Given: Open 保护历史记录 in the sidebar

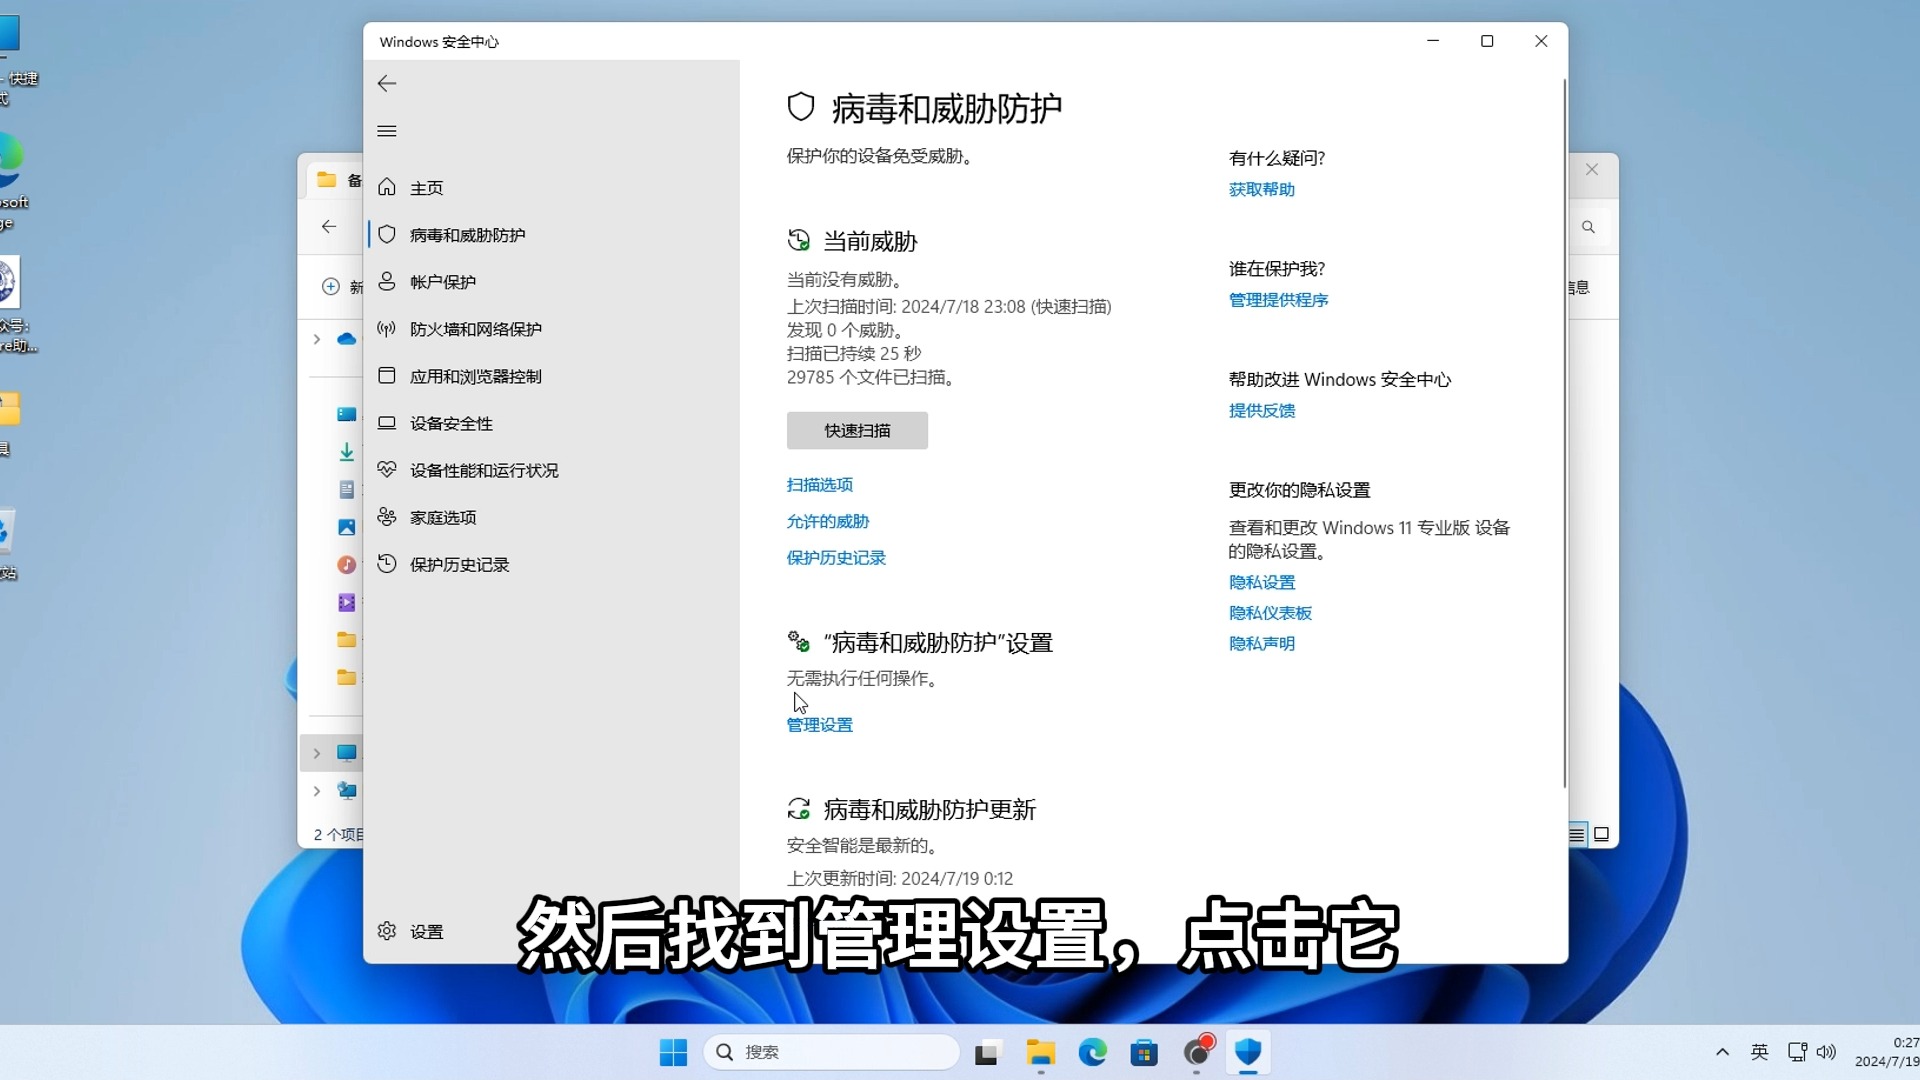Looking at the screenshot, I should [x=460, y=564].
